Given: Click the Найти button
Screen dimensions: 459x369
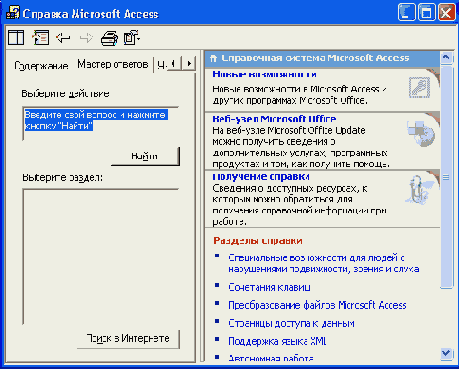Looking at the screenshot, I should (145, 156).
